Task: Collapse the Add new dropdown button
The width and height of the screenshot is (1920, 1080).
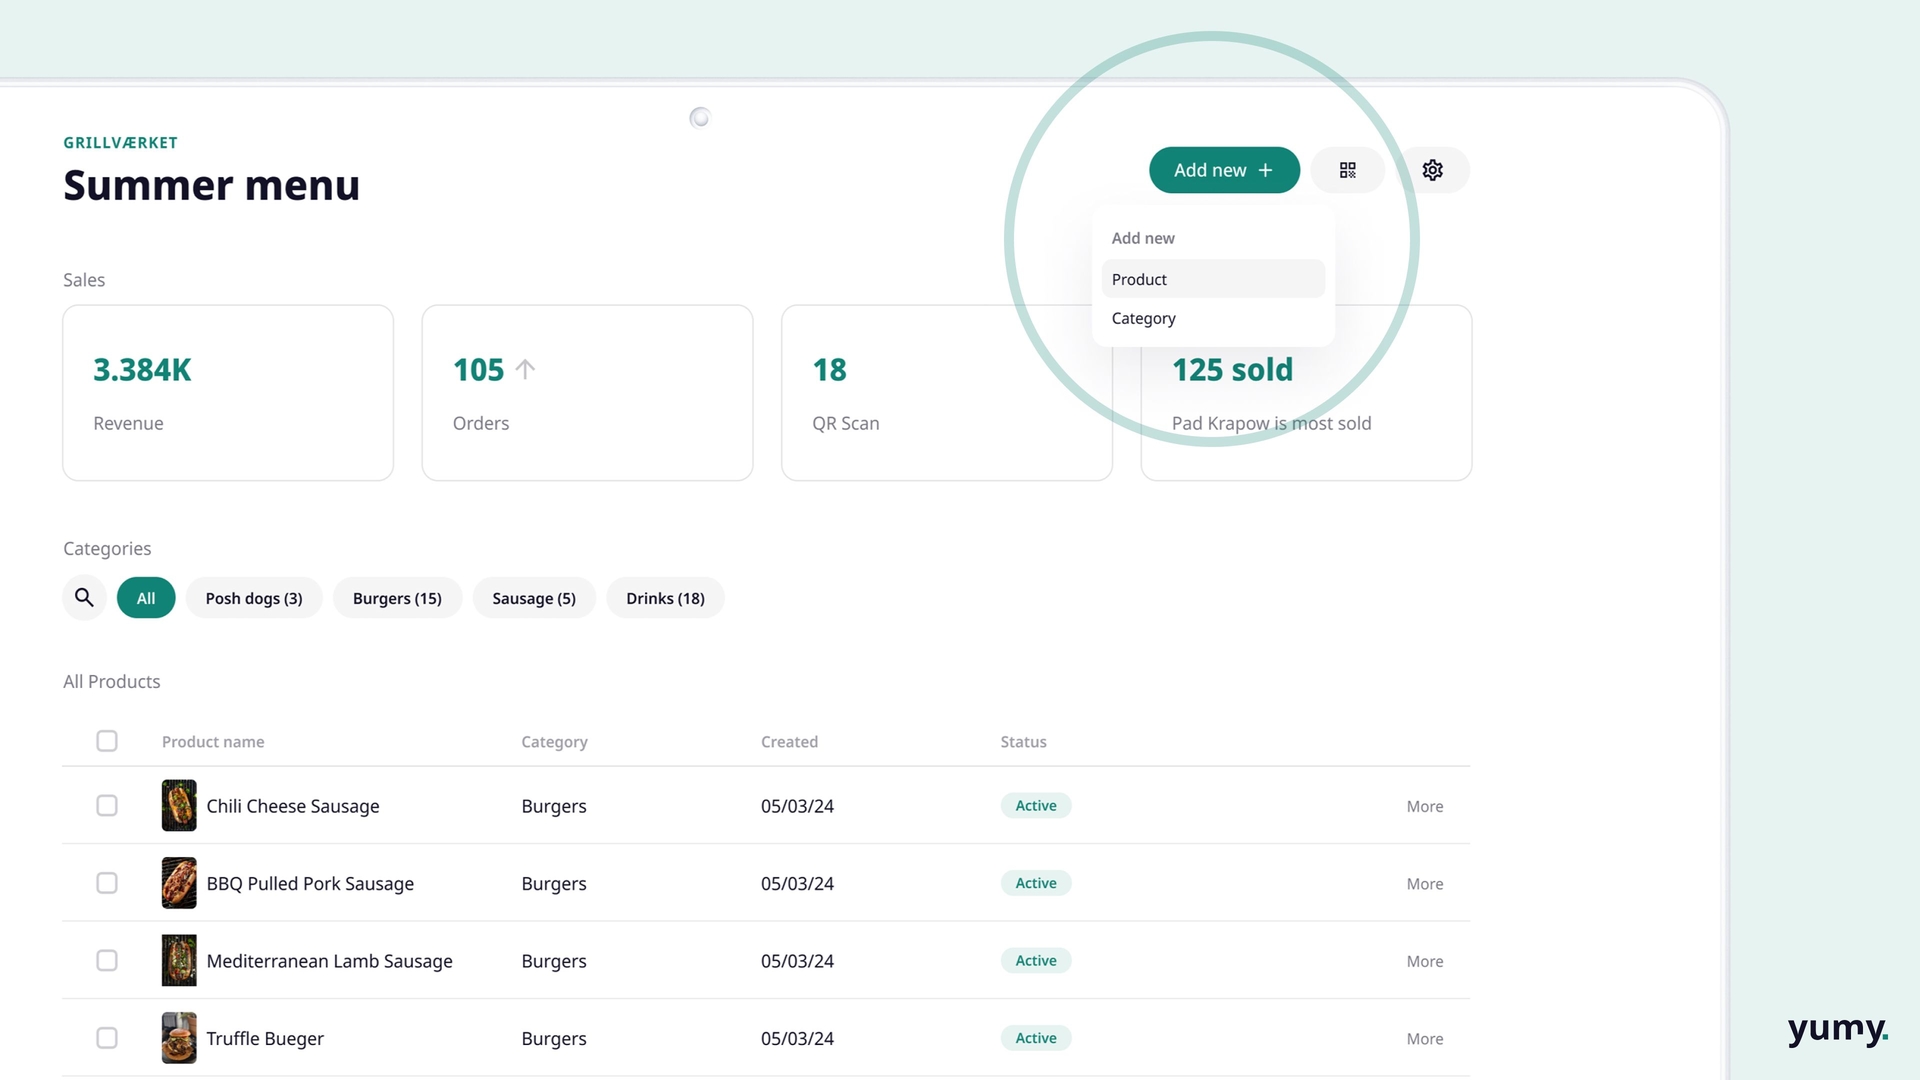Action: click(x=1224, y=170)
